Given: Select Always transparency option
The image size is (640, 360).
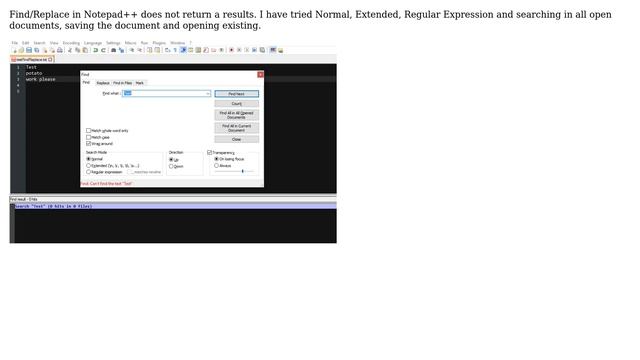Looking at the screenshot, I should [216, 166].
